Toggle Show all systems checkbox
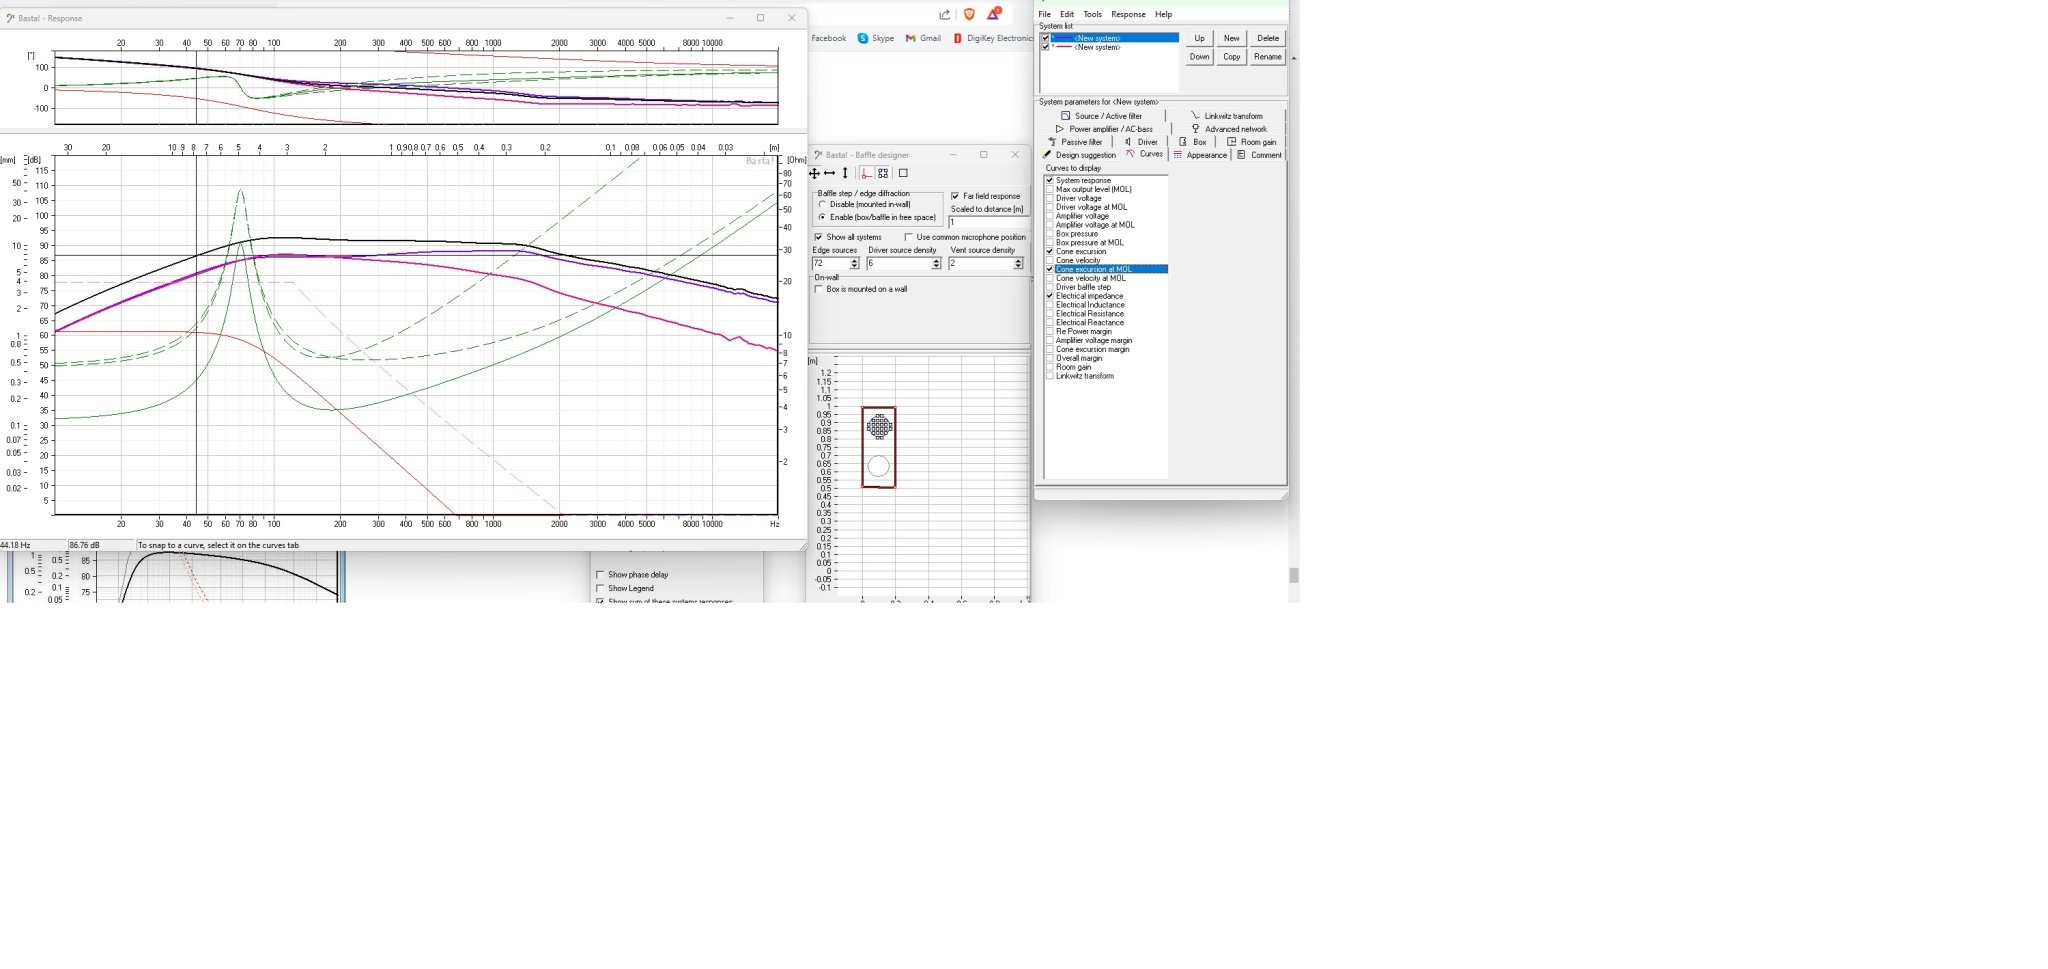 click(x=818, y=237)
